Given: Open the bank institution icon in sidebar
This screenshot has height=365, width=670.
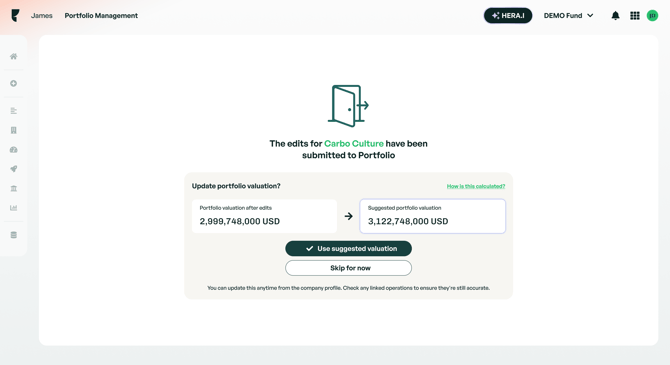Looking at the screenshot, I should click(14, 188).
